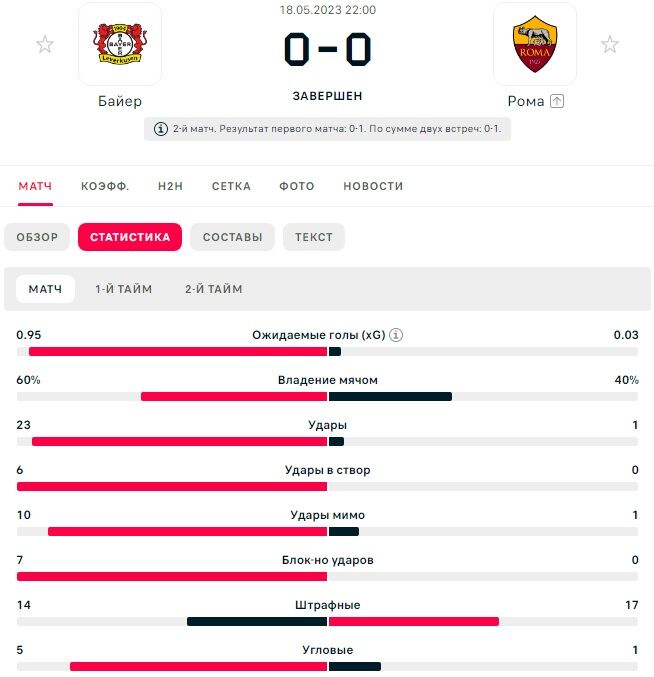This screenshot has width=654, height=677.
Task: Go to the ФОТО tab
Action: tap(296, 186)
